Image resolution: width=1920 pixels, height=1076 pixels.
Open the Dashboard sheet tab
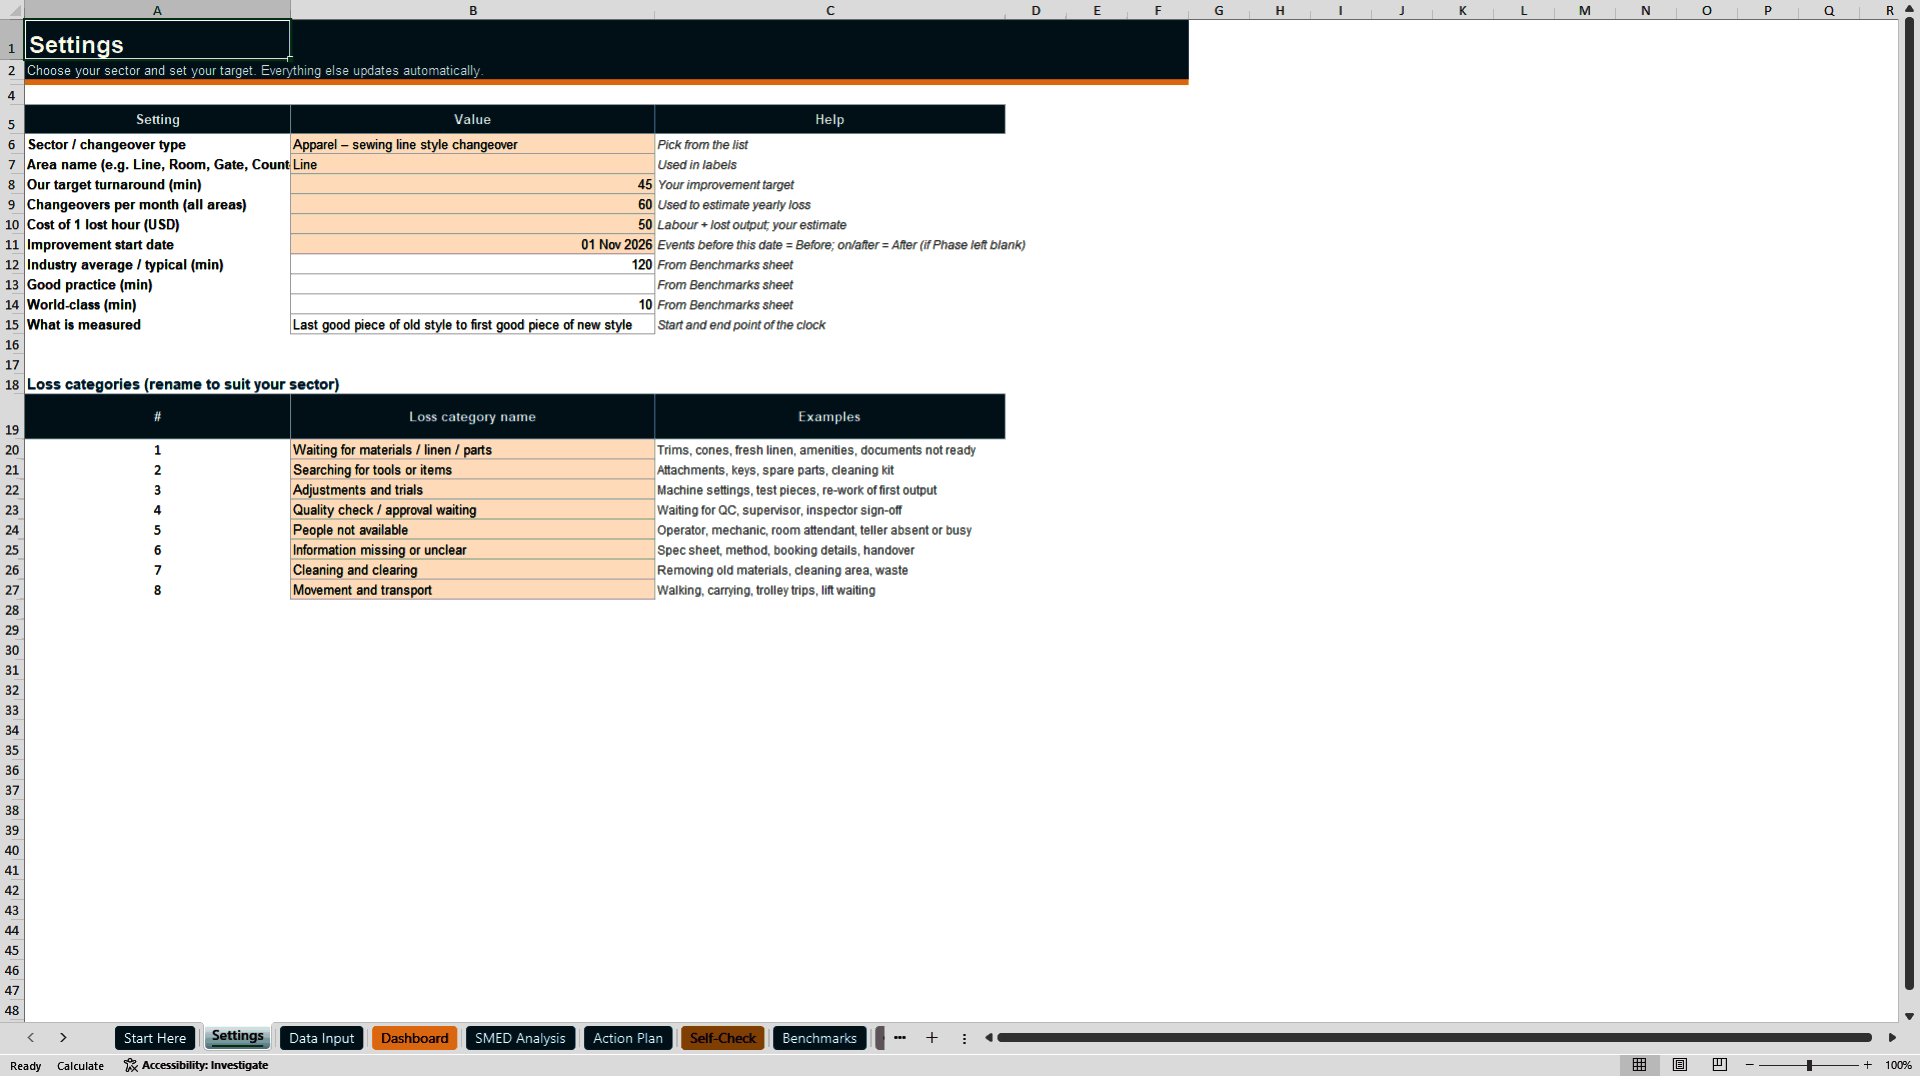tap(414, 1038)
